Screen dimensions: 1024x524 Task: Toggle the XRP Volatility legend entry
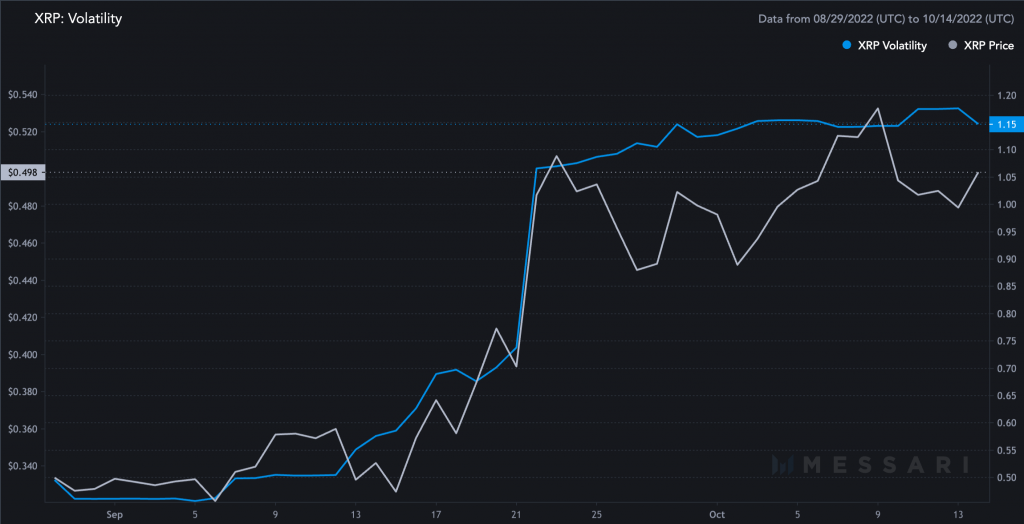coord(884,46)
